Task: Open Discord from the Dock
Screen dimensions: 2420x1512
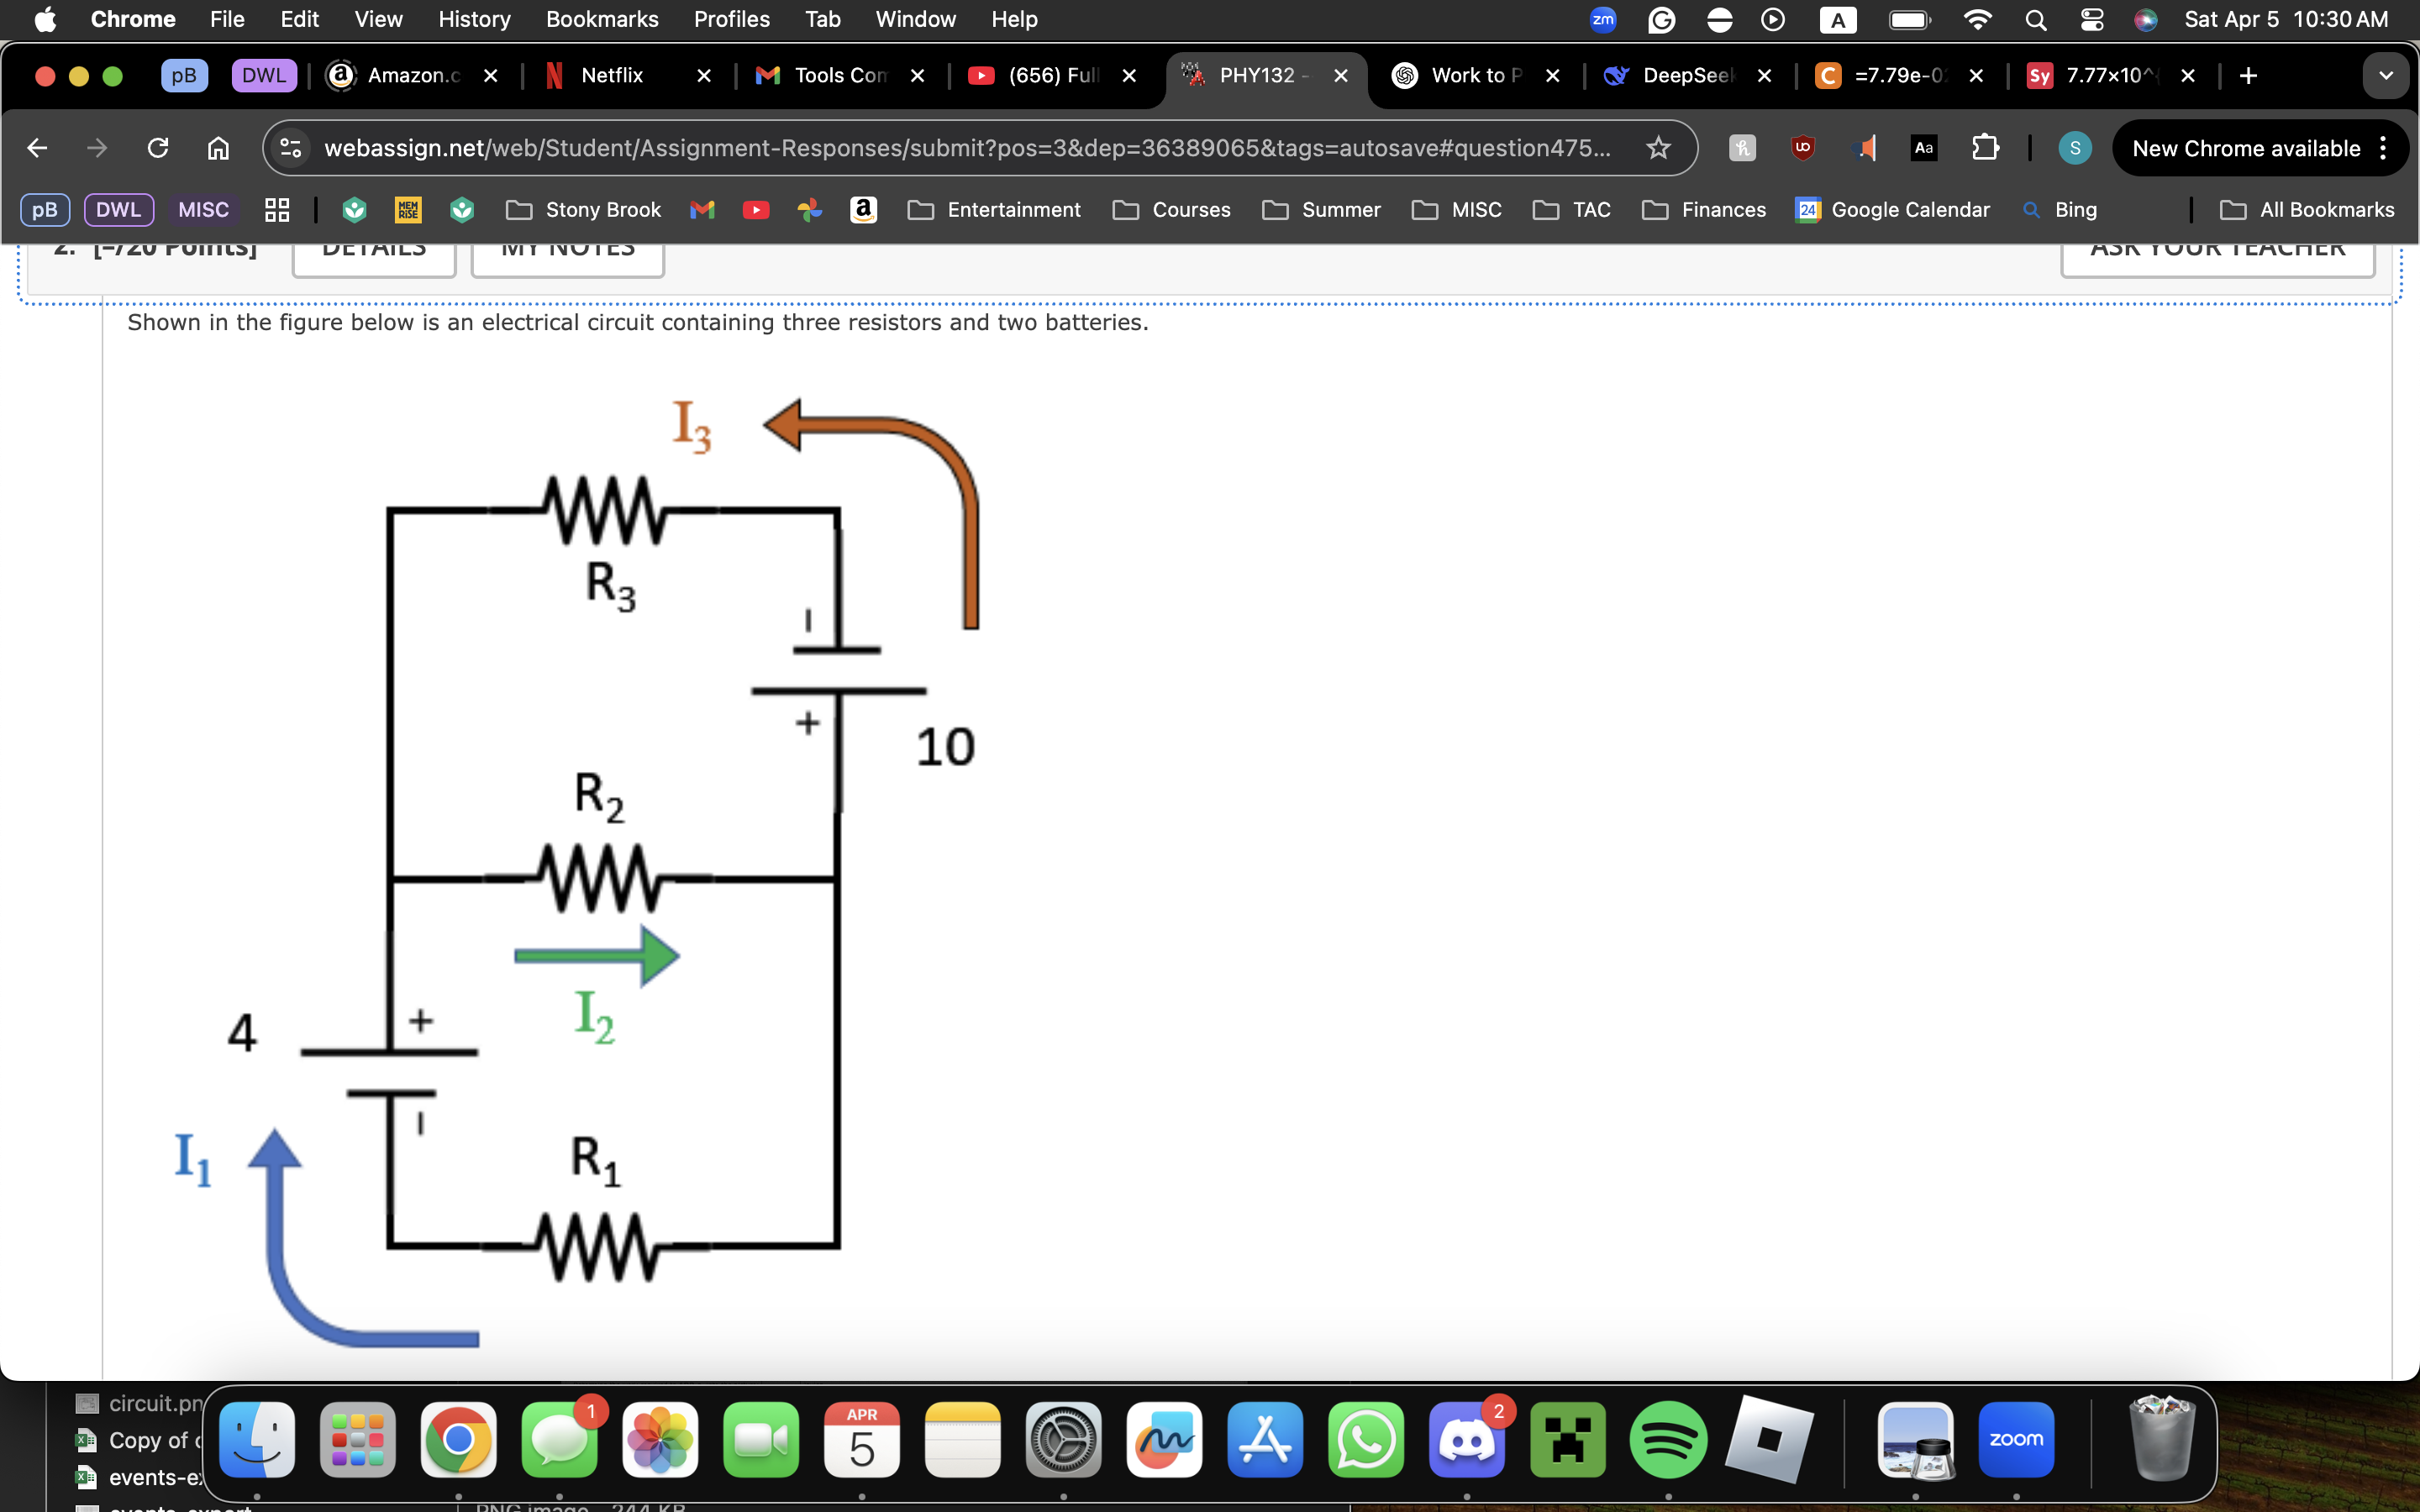Action: (x=1467, y=1440)
